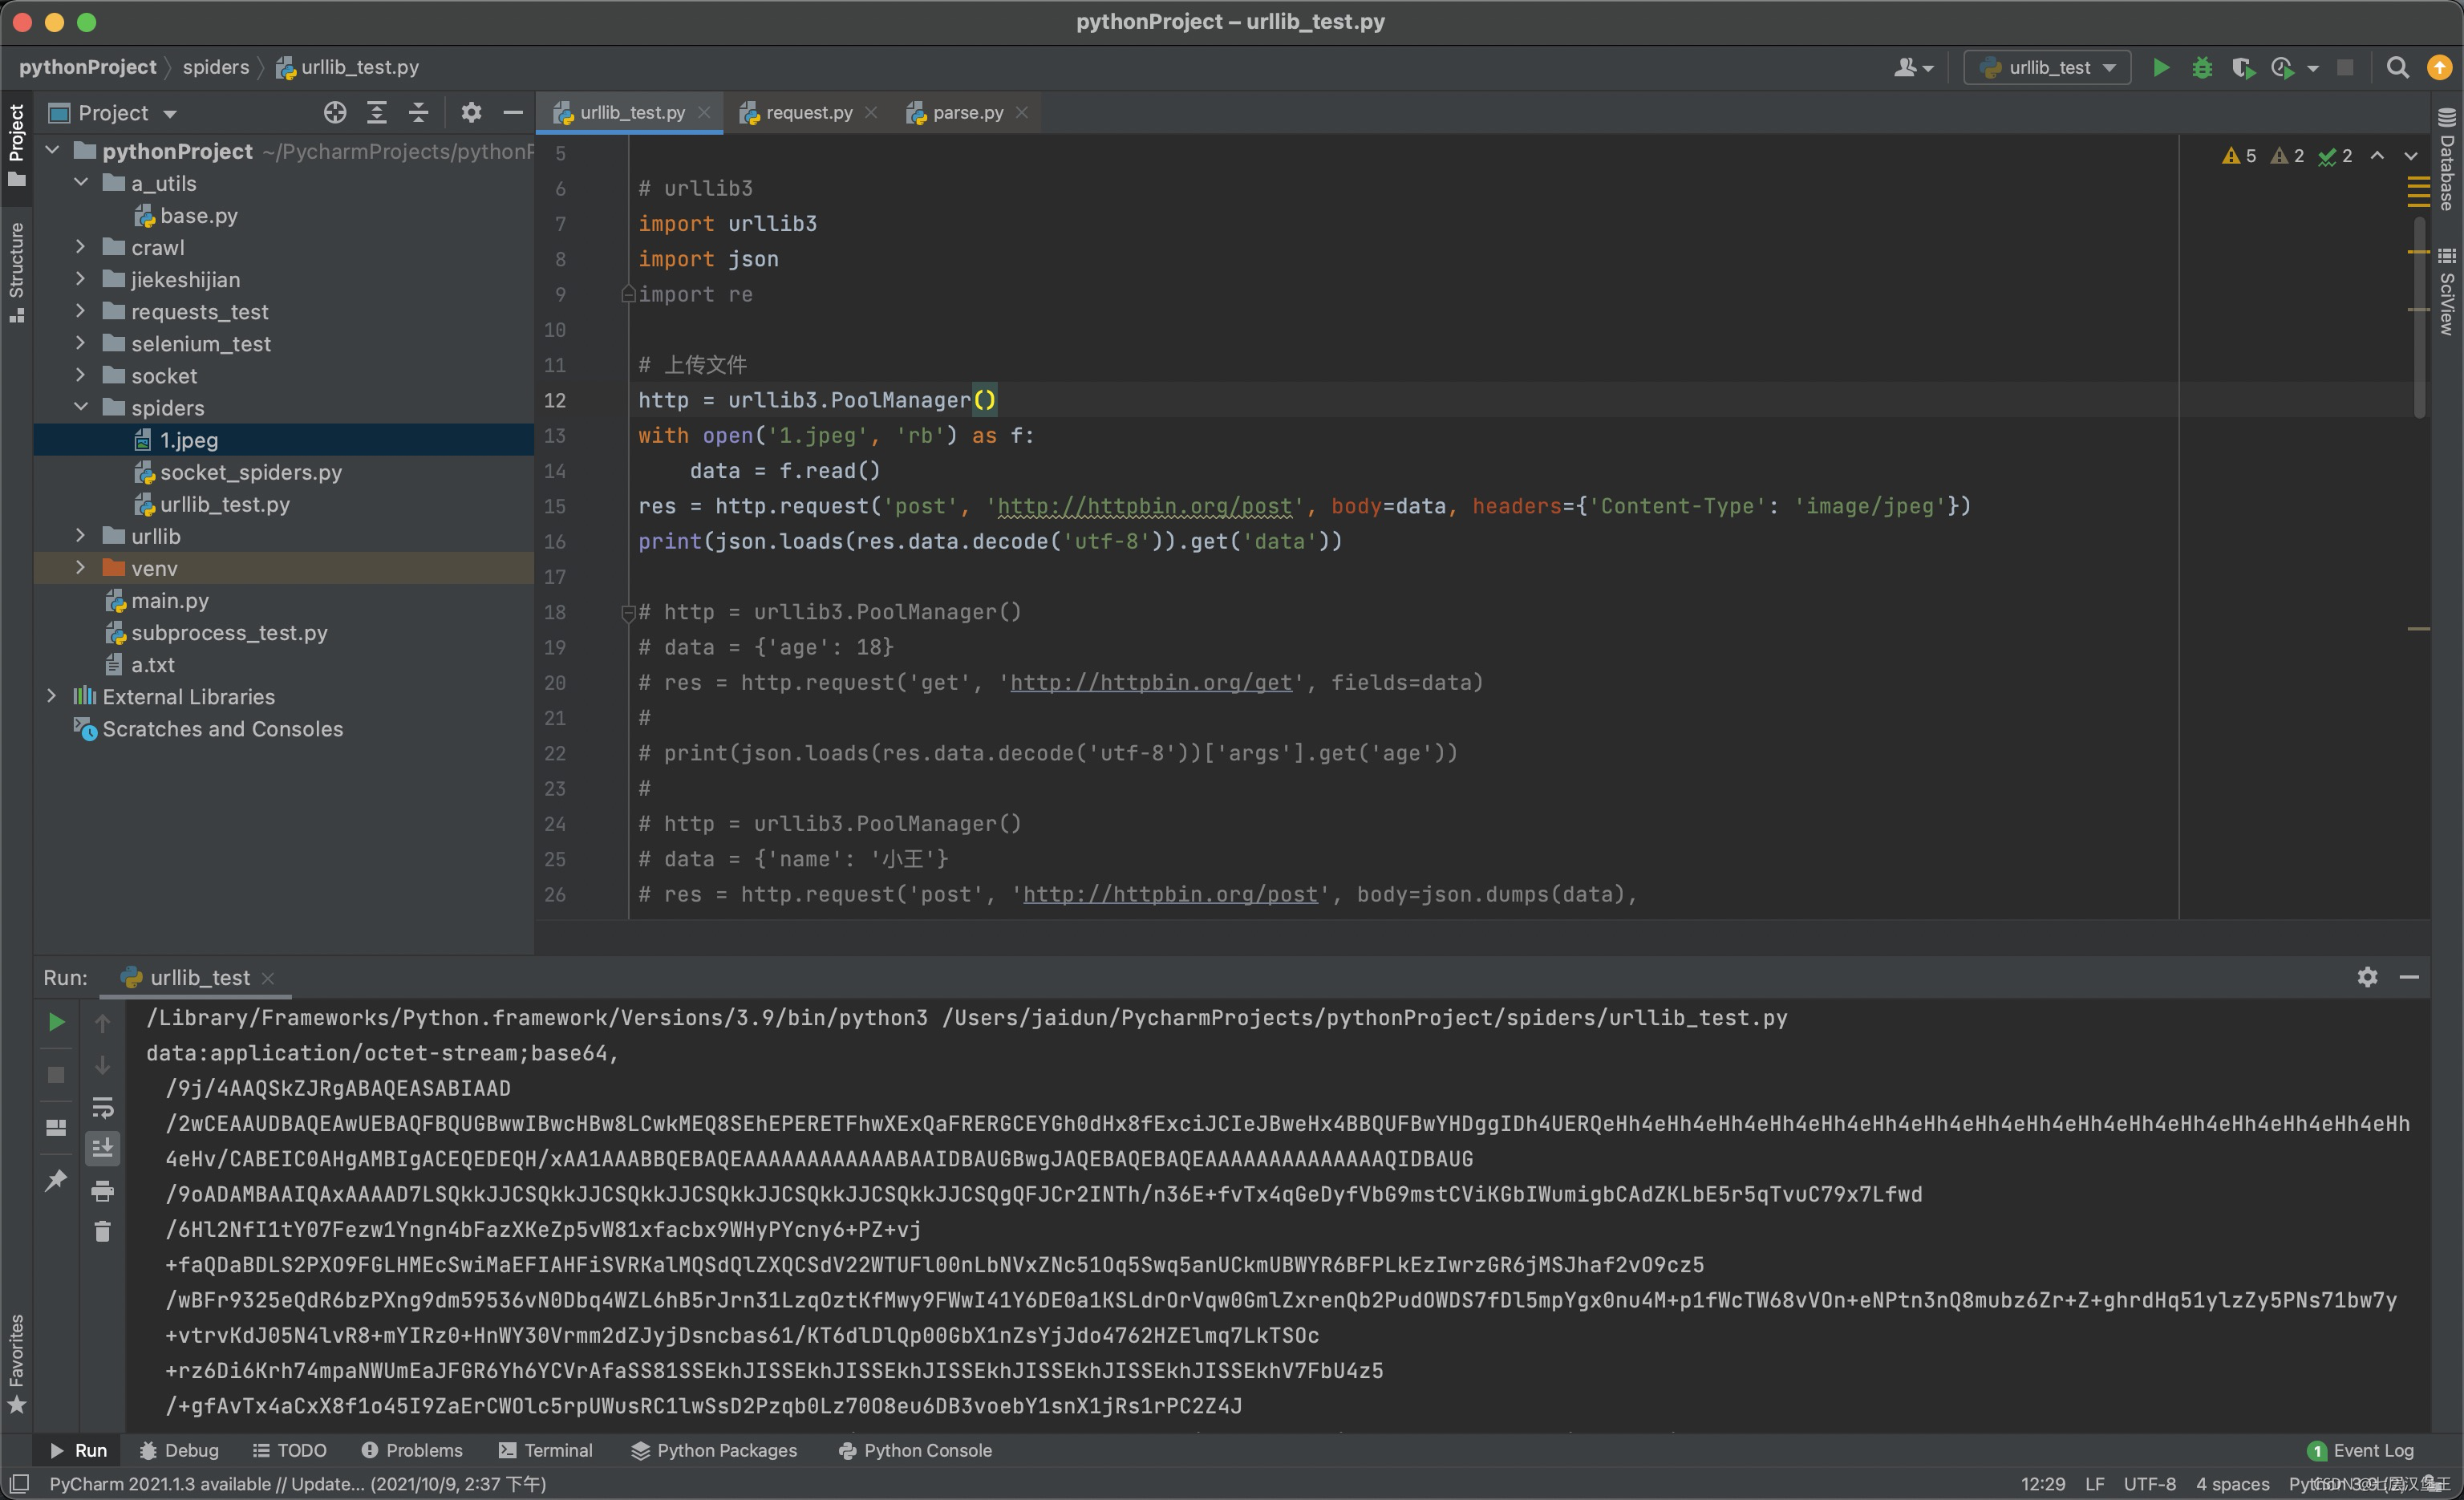Expand all in the Project panel

coord(377,113)
